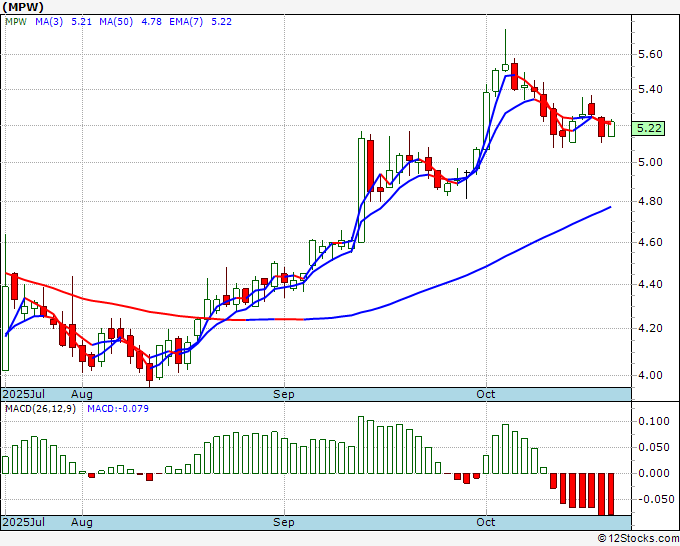
Task: Click the current price tag 5.22
Action: click(x=649, y=128)
